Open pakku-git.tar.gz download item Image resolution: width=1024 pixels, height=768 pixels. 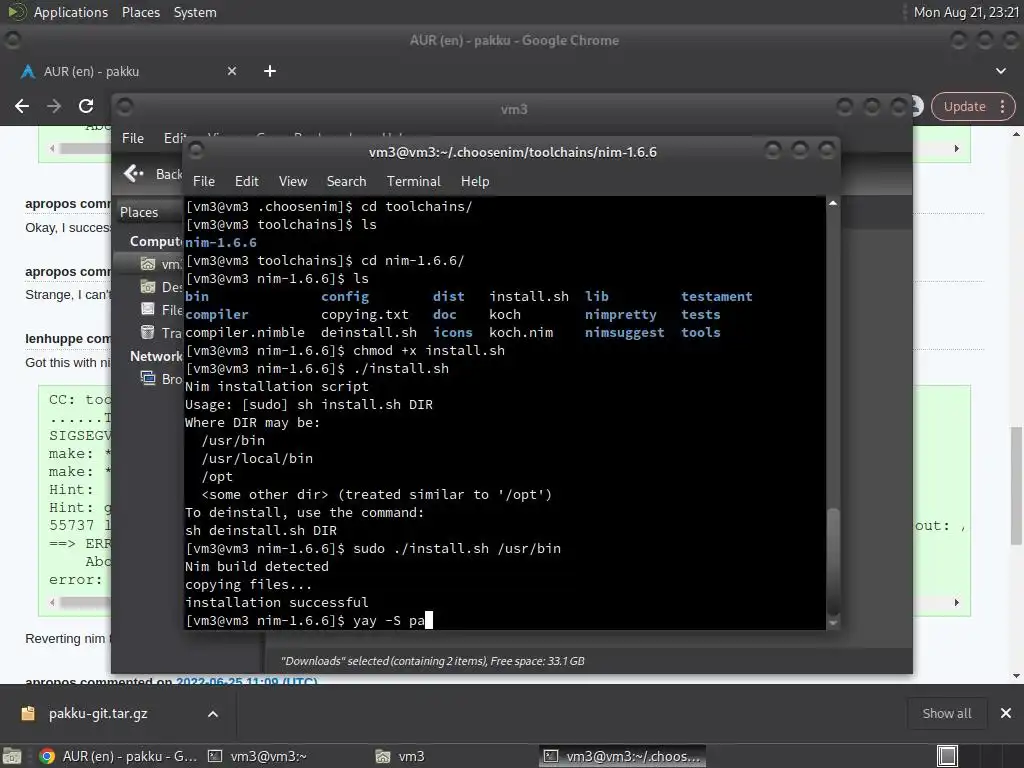click(98, 714)
